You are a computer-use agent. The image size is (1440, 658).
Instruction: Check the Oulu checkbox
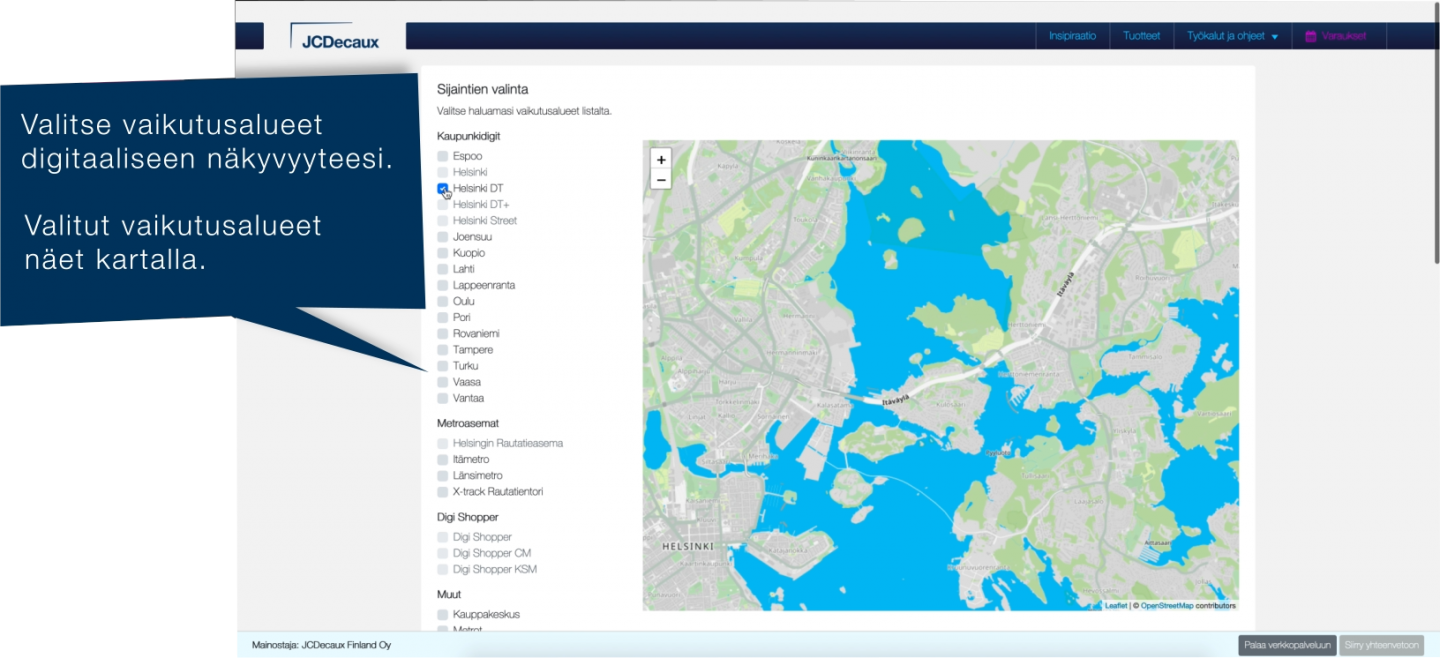point(443,301)
